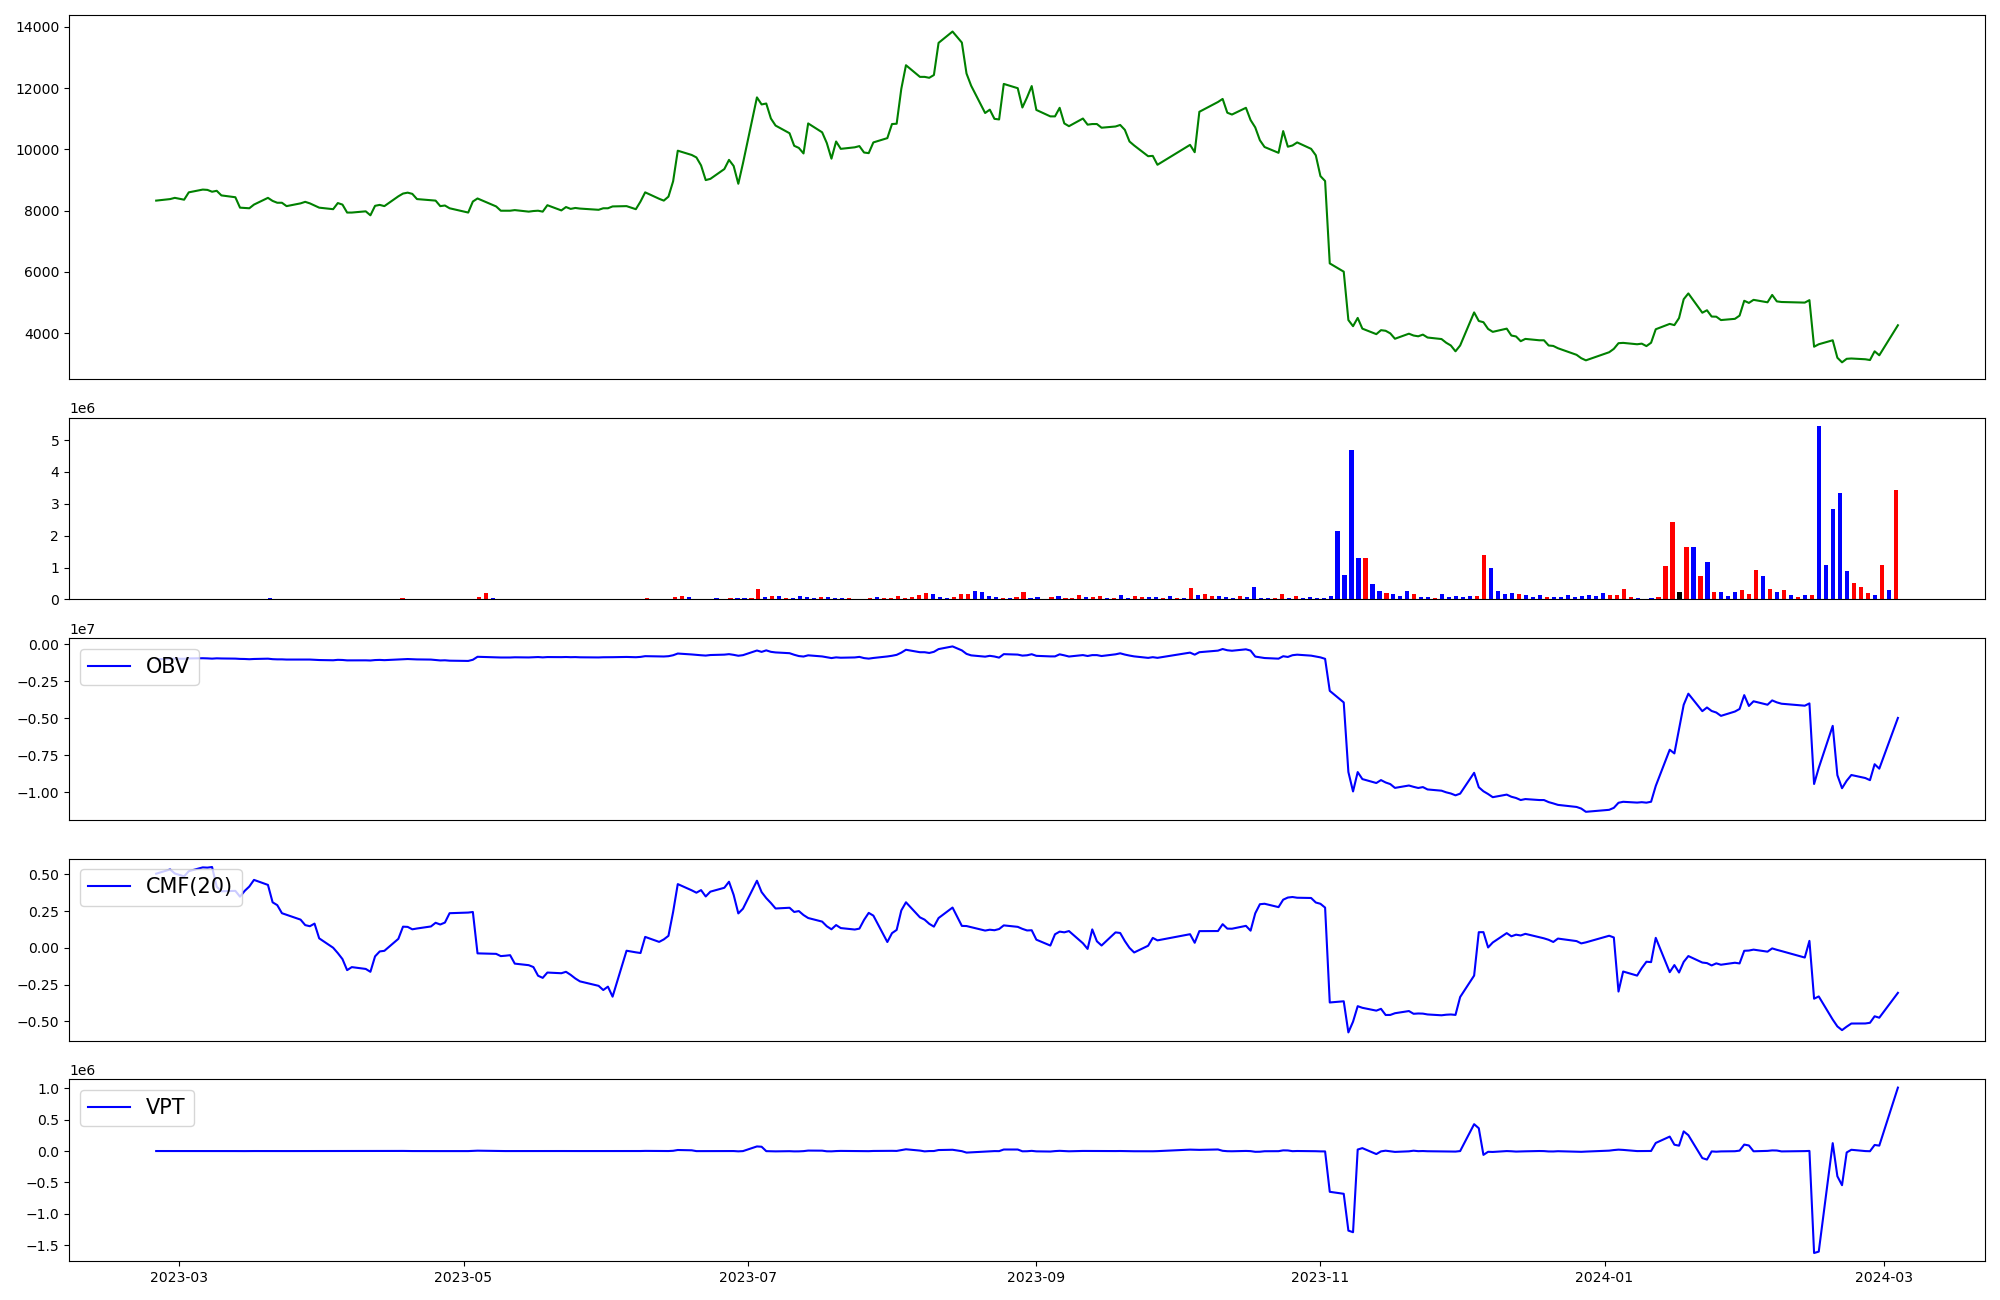Viewport: 2000px width, 1300px height.
Task: Select the 2023-03 date tick label
Action: (180, 1277)
